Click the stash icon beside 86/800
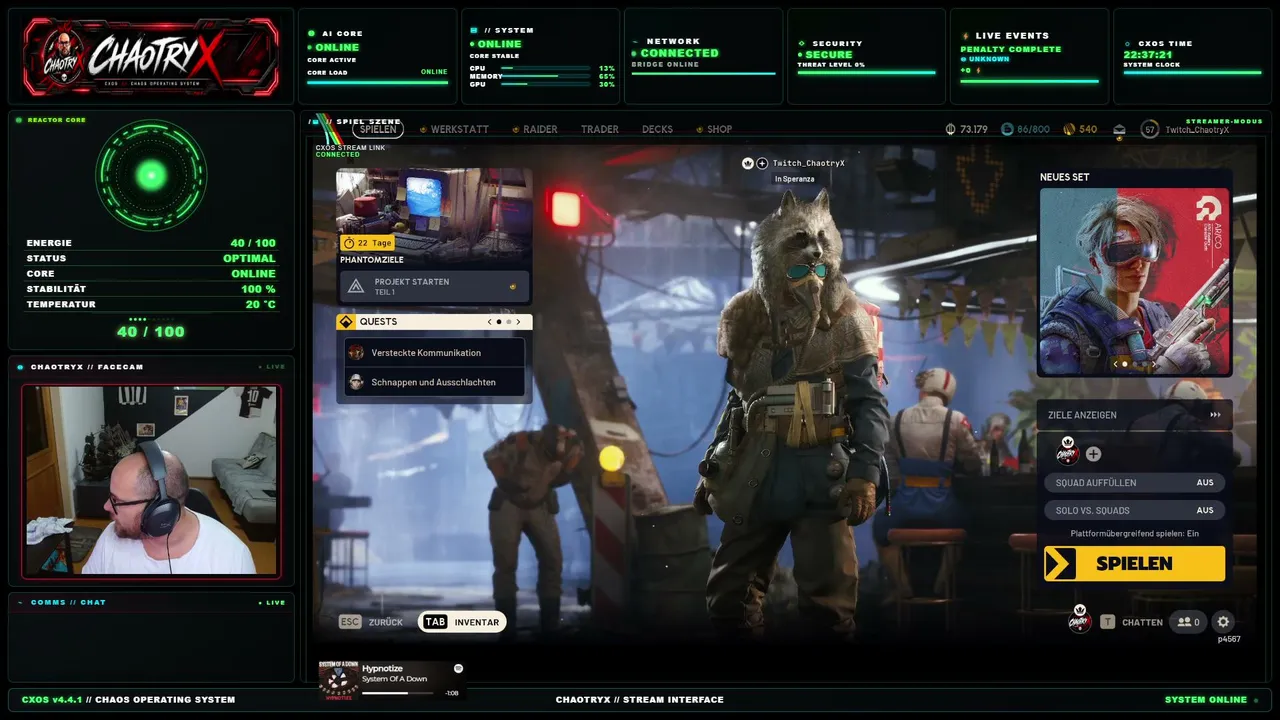The image size is (1280, 720). pos(1007,130)
